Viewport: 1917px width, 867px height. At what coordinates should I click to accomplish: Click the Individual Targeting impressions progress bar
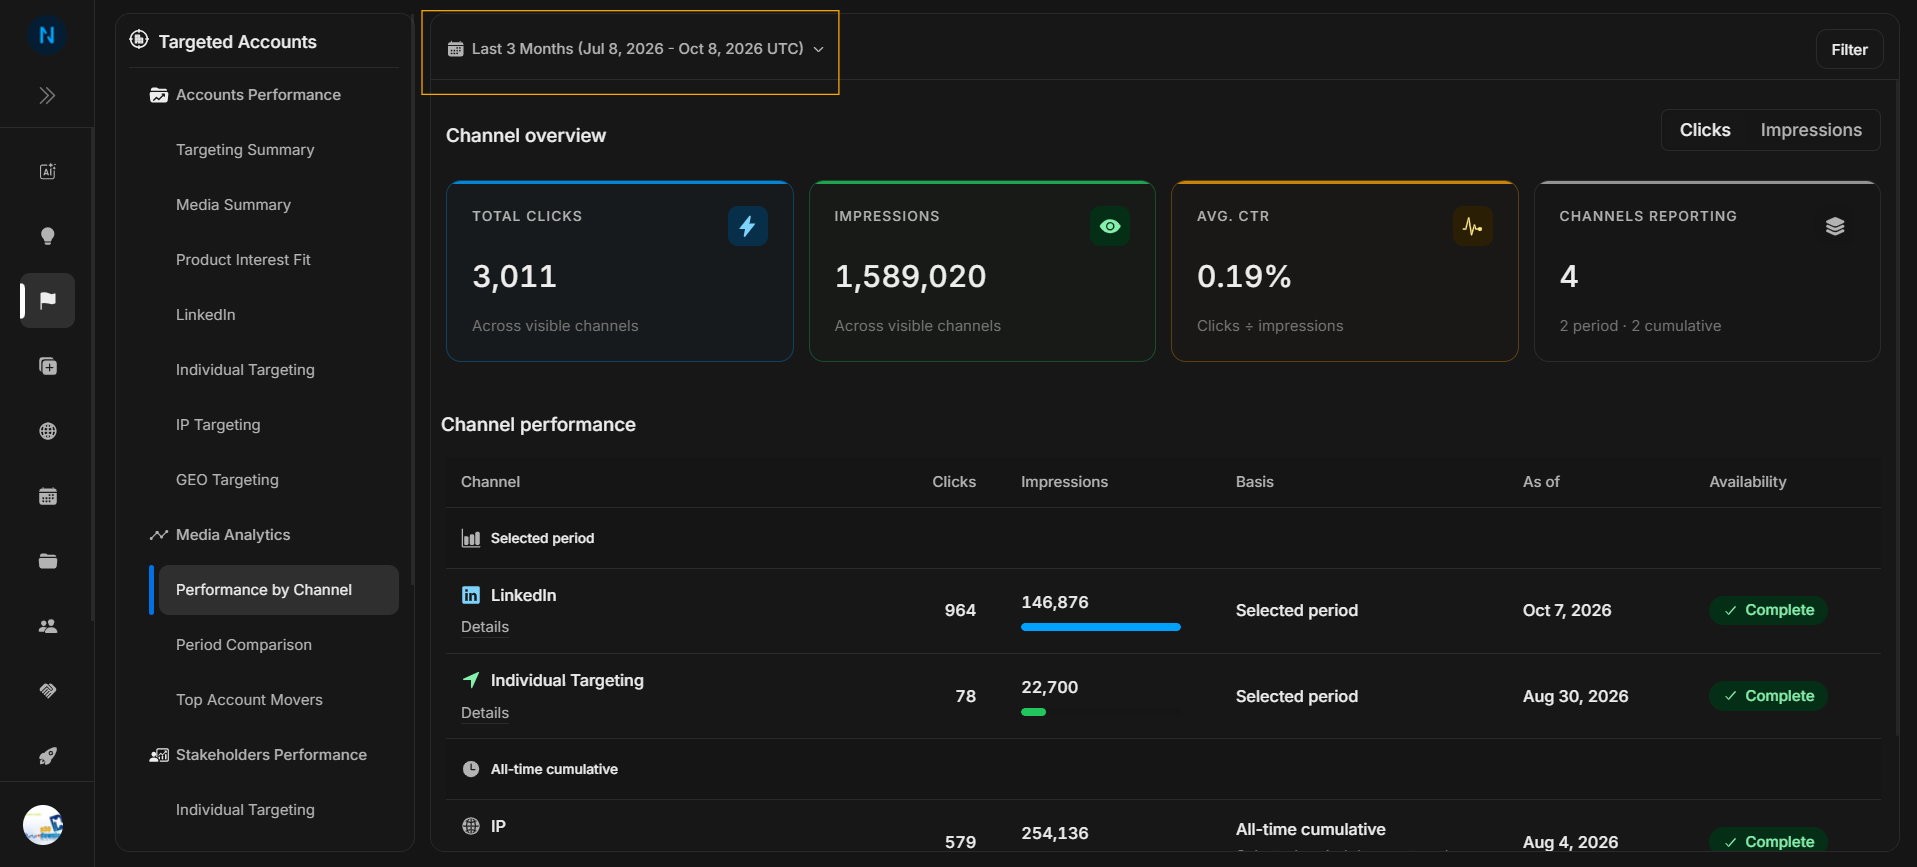click(x=1101, y=712)
